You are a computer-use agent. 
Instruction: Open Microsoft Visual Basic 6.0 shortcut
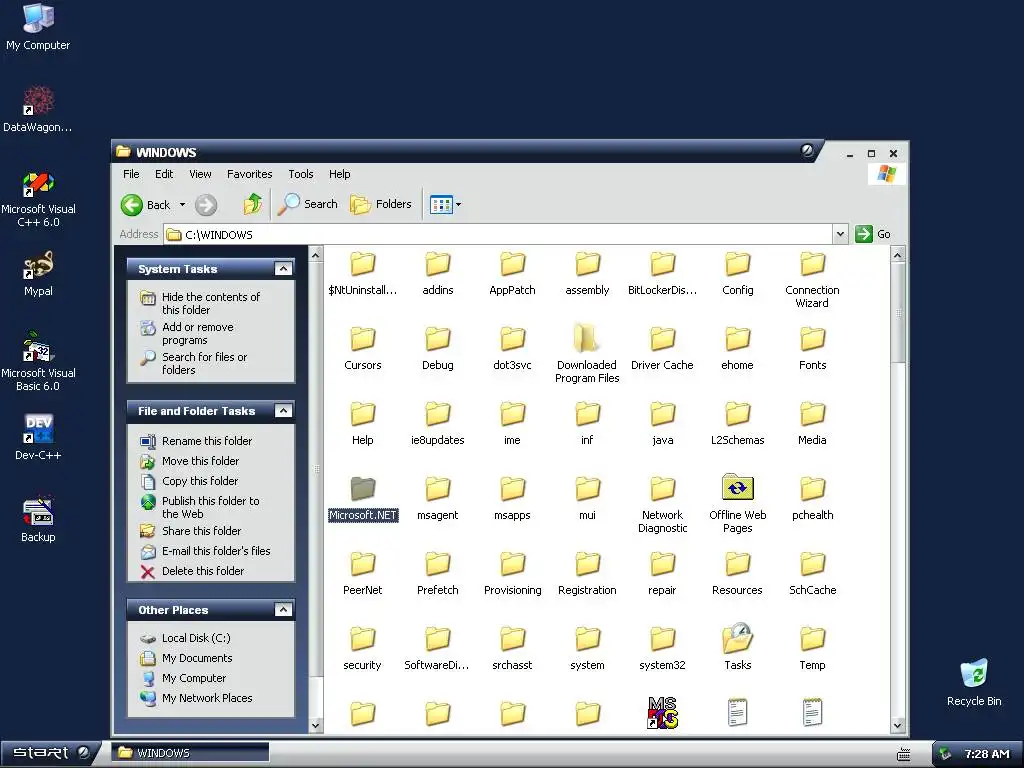point(38,362)
